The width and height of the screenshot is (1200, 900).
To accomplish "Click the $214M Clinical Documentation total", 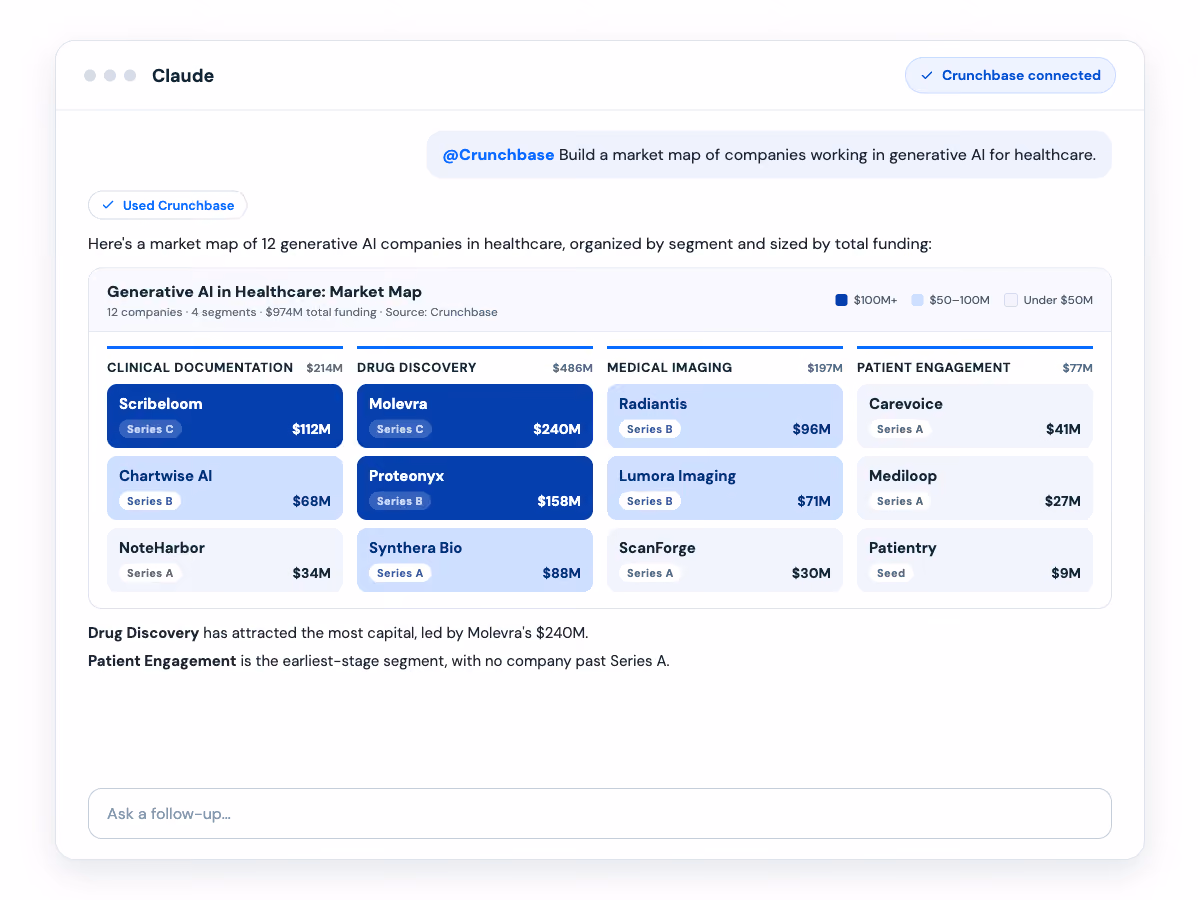I will pos(325,368).
